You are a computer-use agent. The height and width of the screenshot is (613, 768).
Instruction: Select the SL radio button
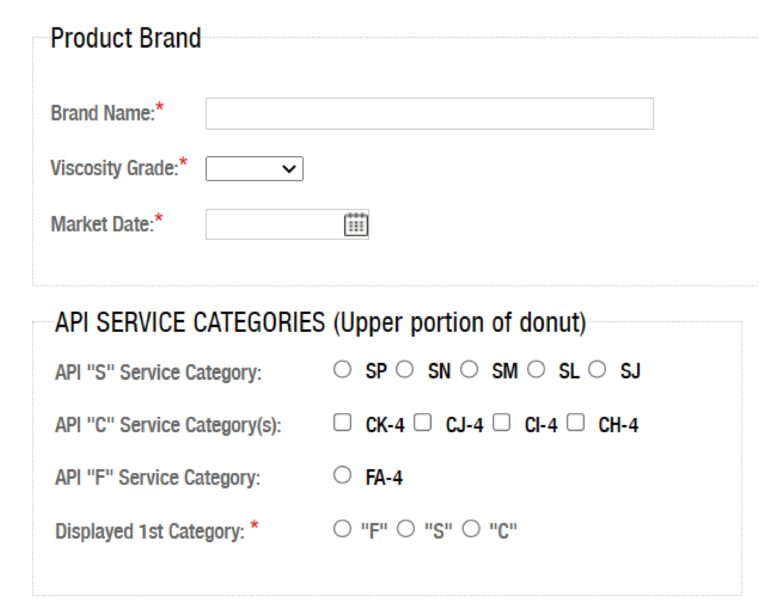[x=536, y=369]
